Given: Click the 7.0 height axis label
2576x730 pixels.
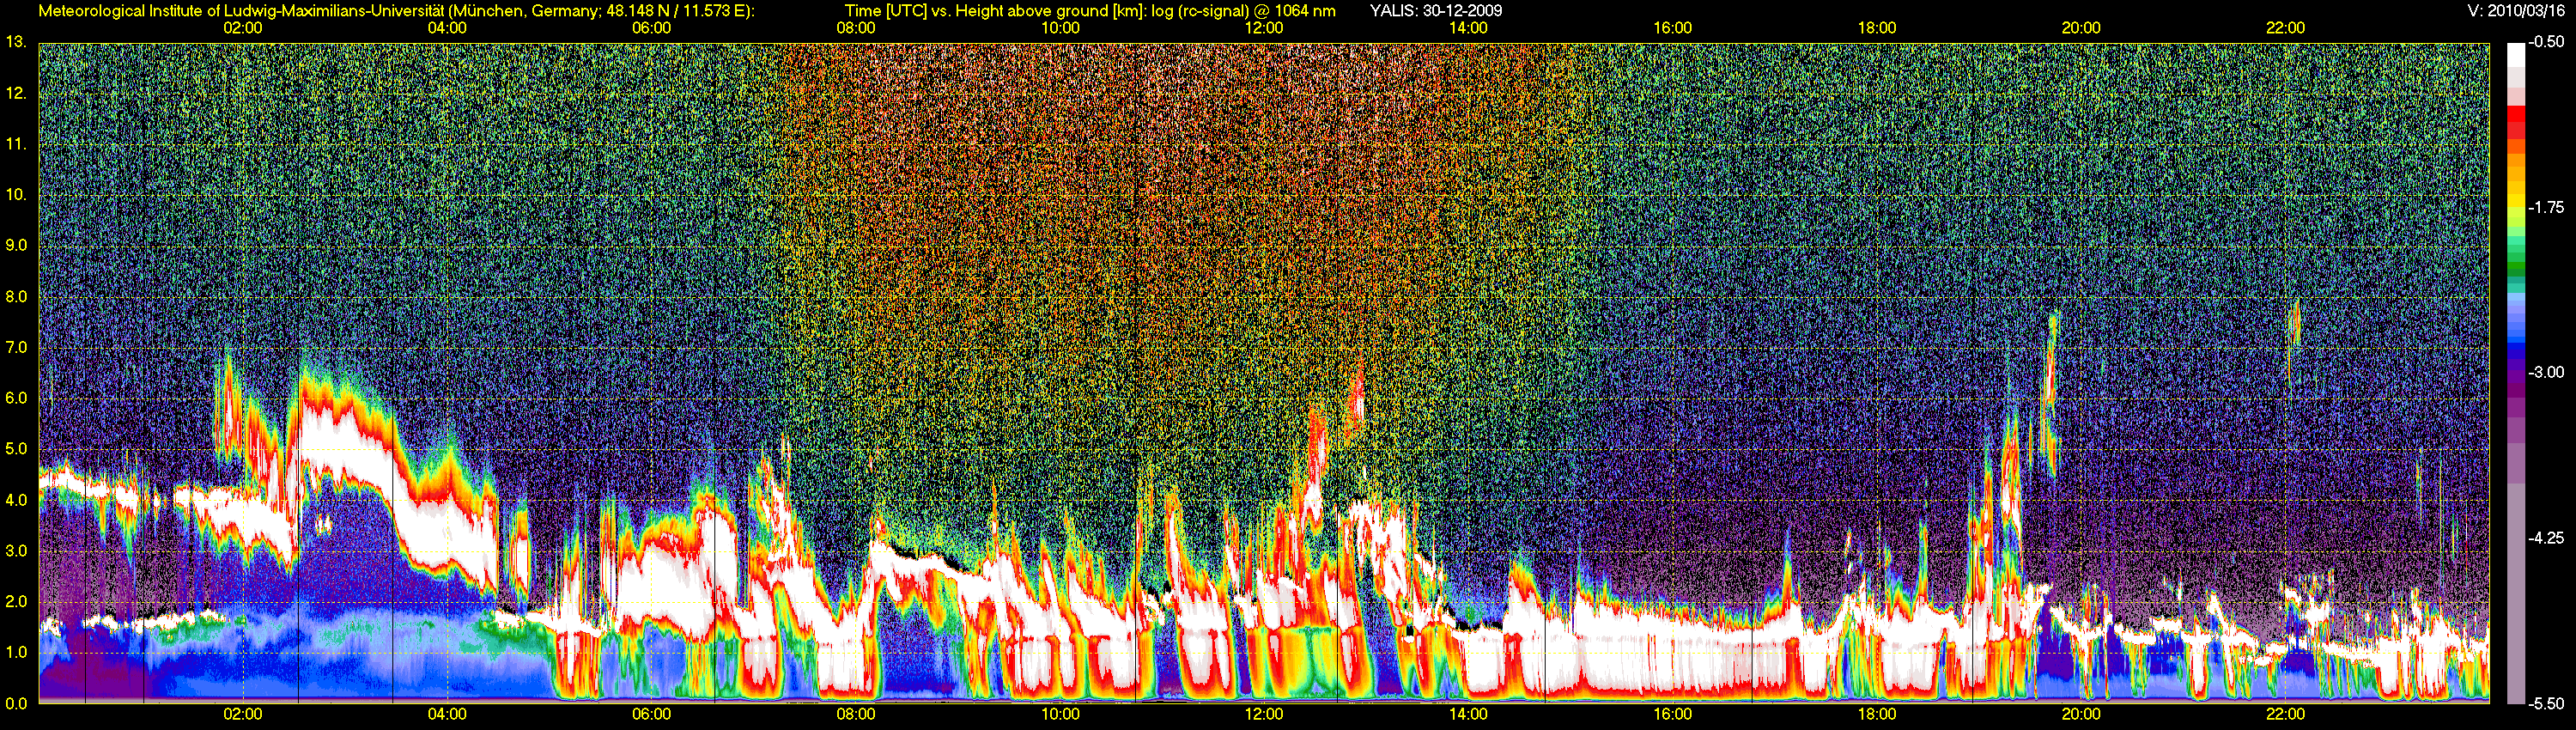Looking at the screenshot, I should pyautogui.click(x=16, y=347).
